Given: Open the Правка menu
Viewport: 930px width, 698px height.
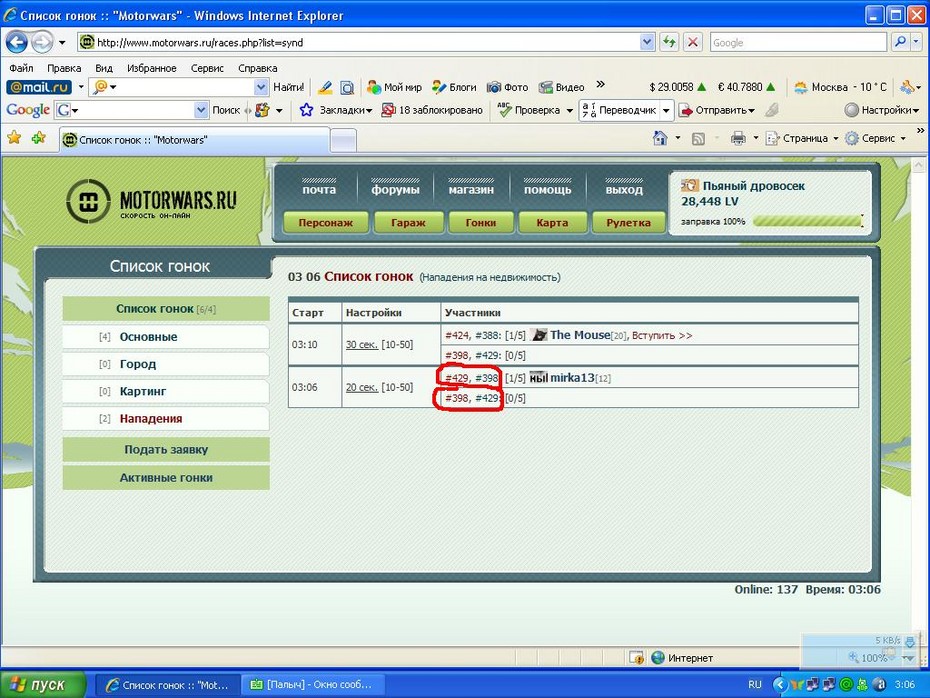Looking at the screenshot, I should 64,68.
